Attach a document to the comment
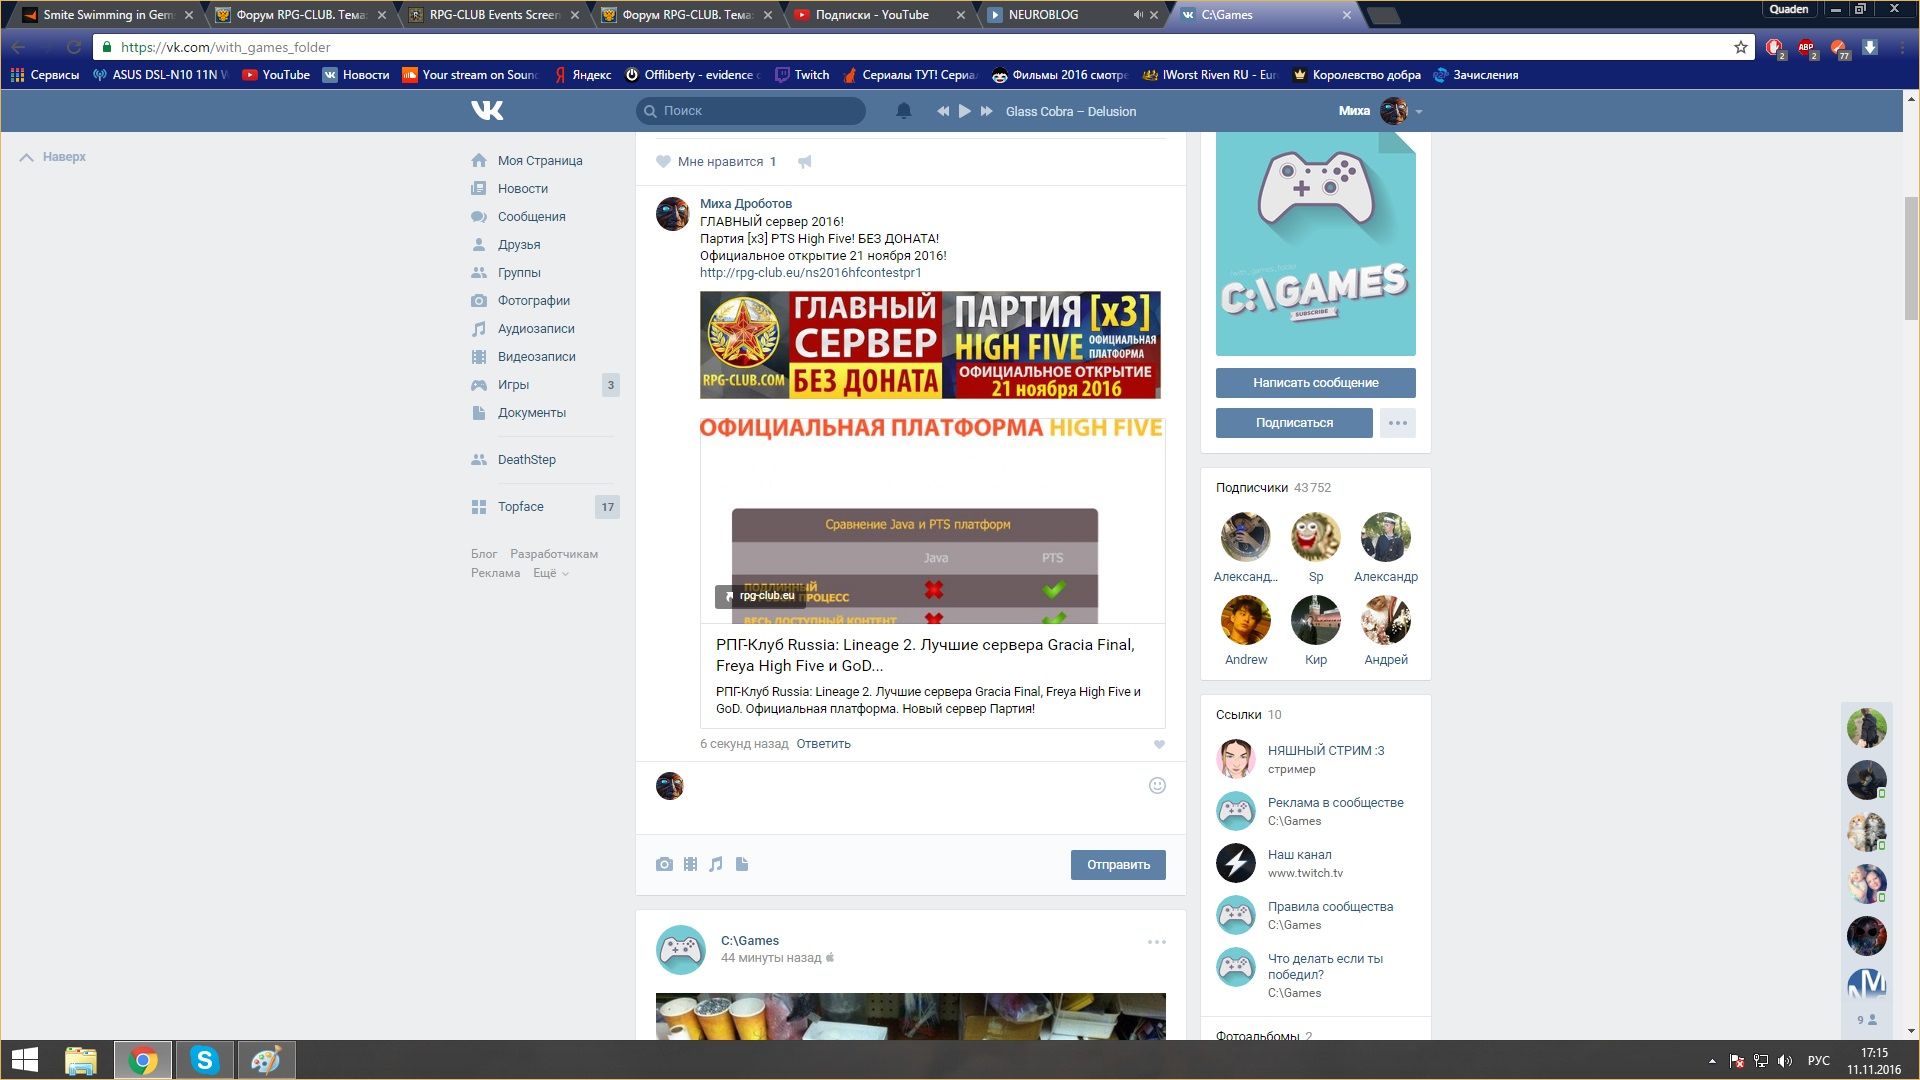 [742, 864]
